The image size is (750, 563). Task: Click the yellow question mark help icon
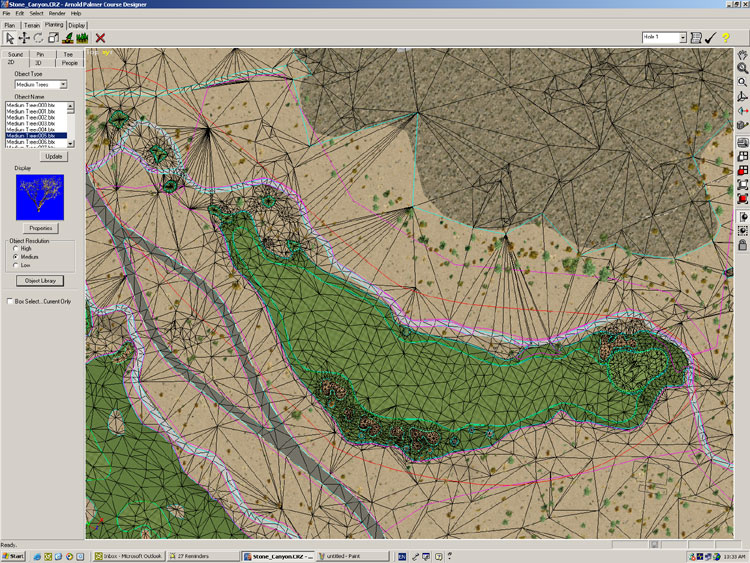tap(725, 37)
